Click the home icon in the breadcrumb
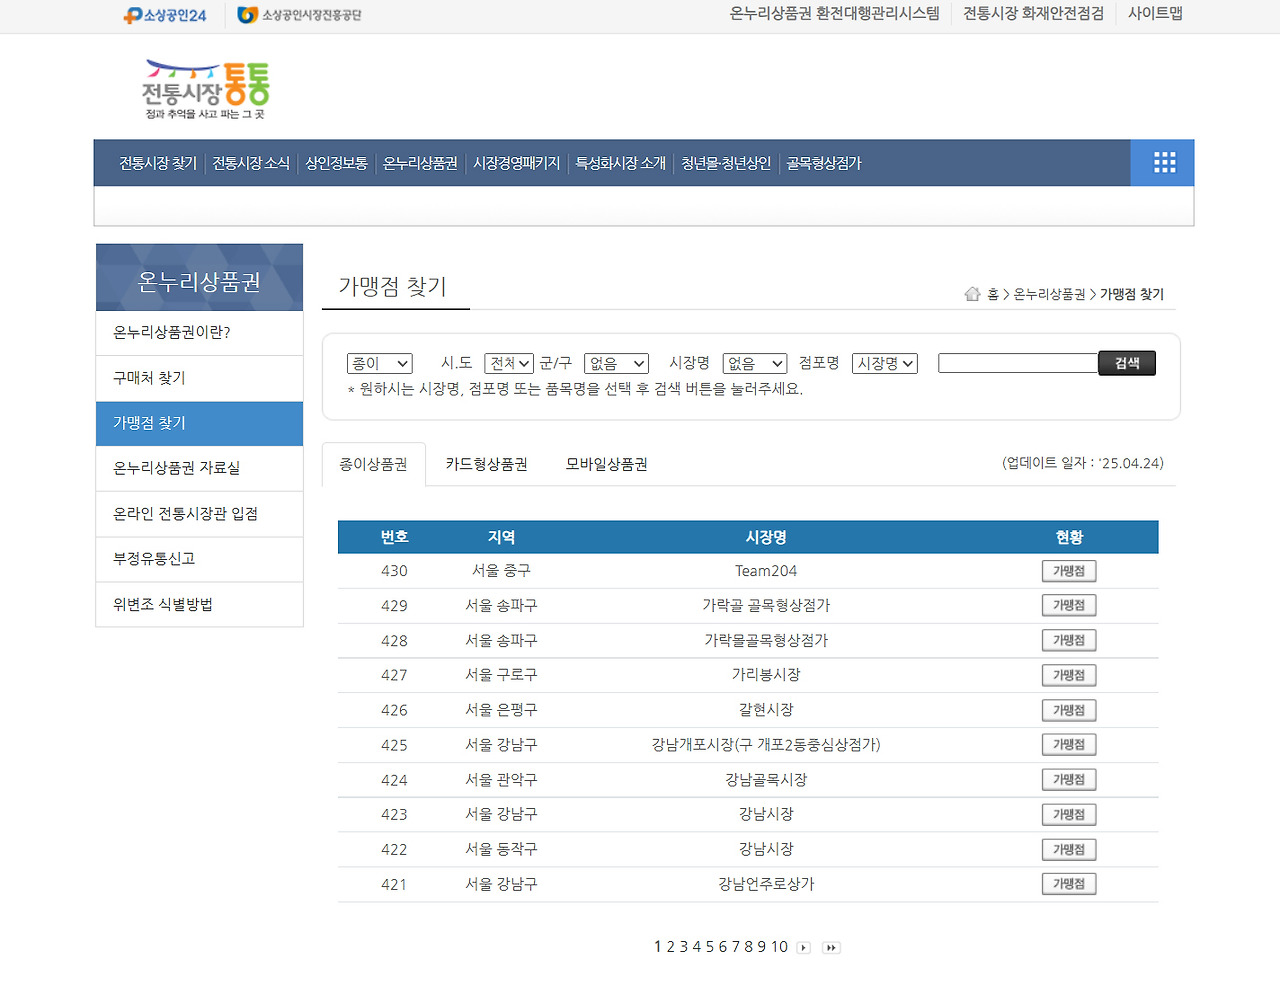 972,293
